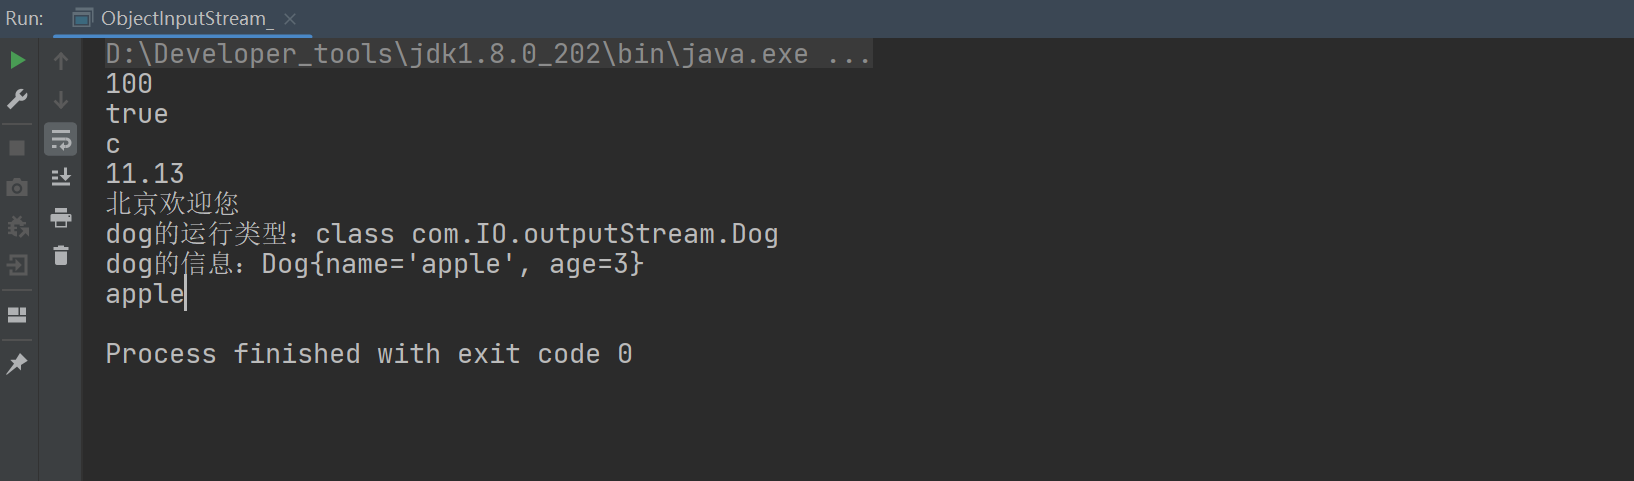Print the console output
This screenshot has width=1634, height=481.
(x=61, y=217)
